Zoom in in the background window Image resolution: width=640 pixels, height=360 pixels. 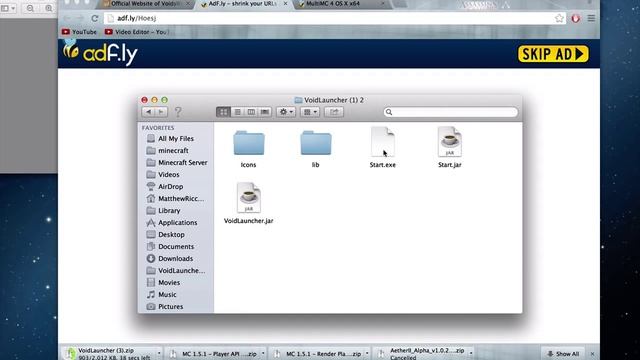49,8
